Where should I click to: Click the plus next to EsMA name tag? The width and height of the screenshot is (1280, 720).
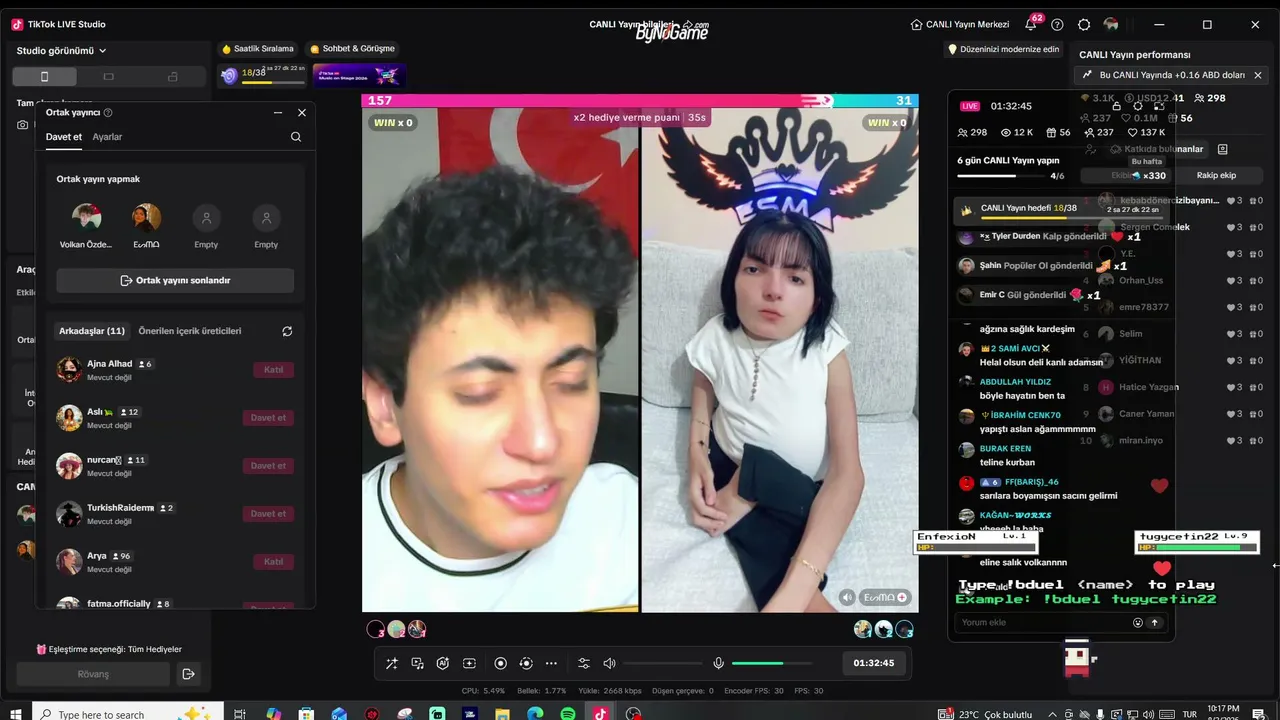(x=902, y=597)
